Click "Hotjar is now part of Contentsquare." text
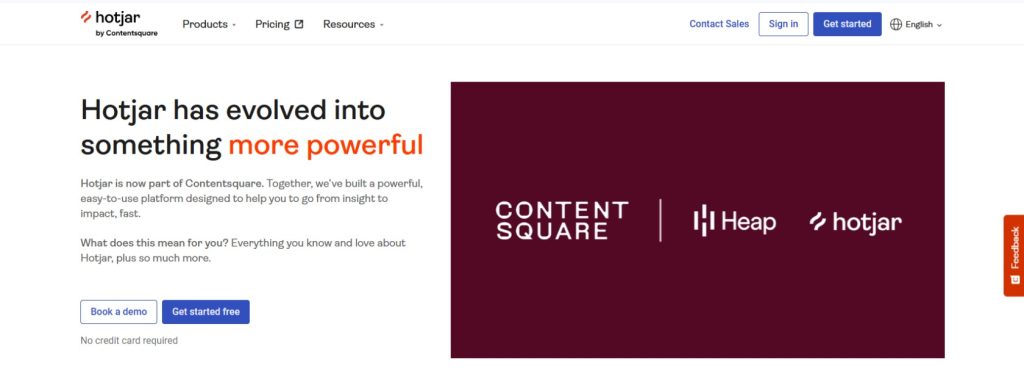 [172, 183]
